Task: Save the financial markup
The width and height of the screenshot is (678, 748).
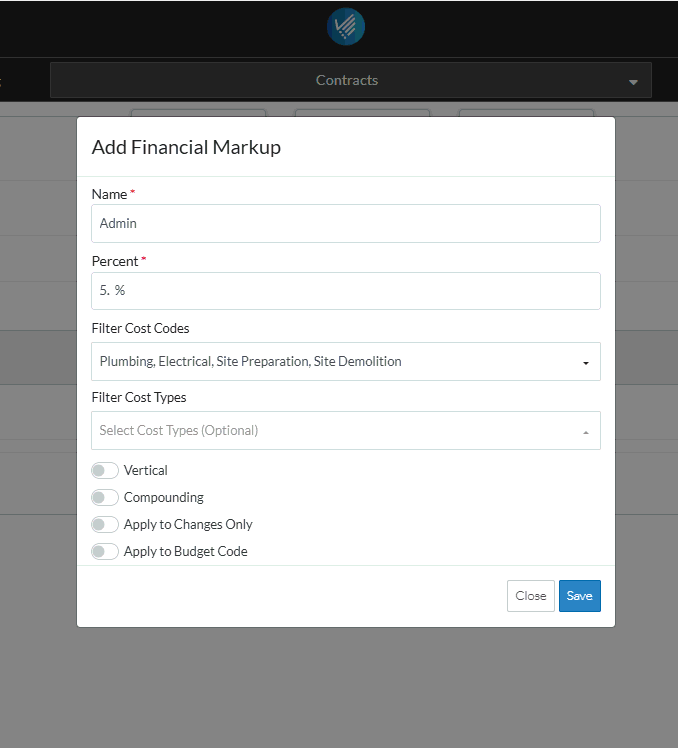Action: pyautogui.click(x=579, y=596)
